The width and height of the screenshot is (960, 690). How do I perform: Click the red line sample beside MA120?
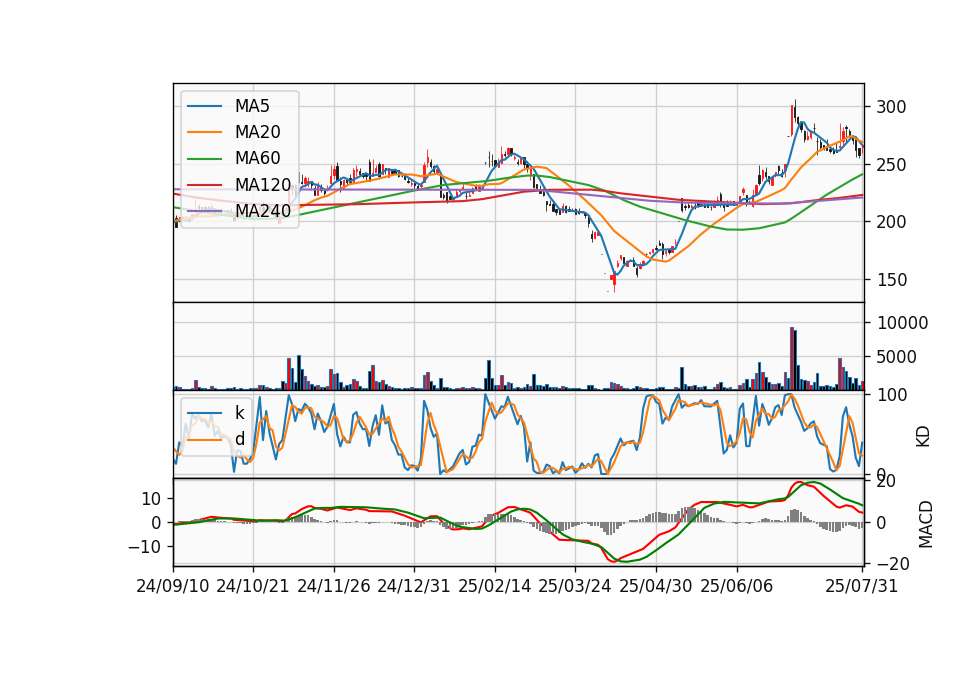point(204,185)
